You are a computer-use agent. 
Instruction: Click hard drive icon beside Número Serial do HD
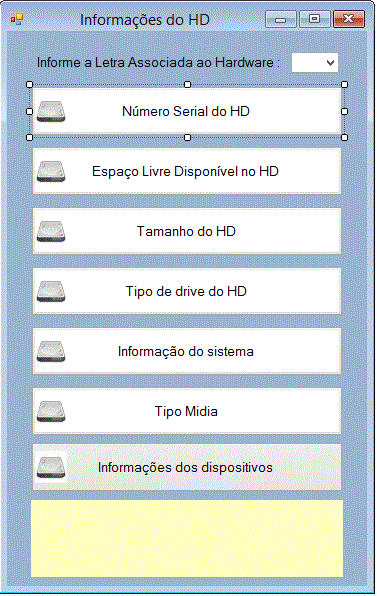coord(51,111)
